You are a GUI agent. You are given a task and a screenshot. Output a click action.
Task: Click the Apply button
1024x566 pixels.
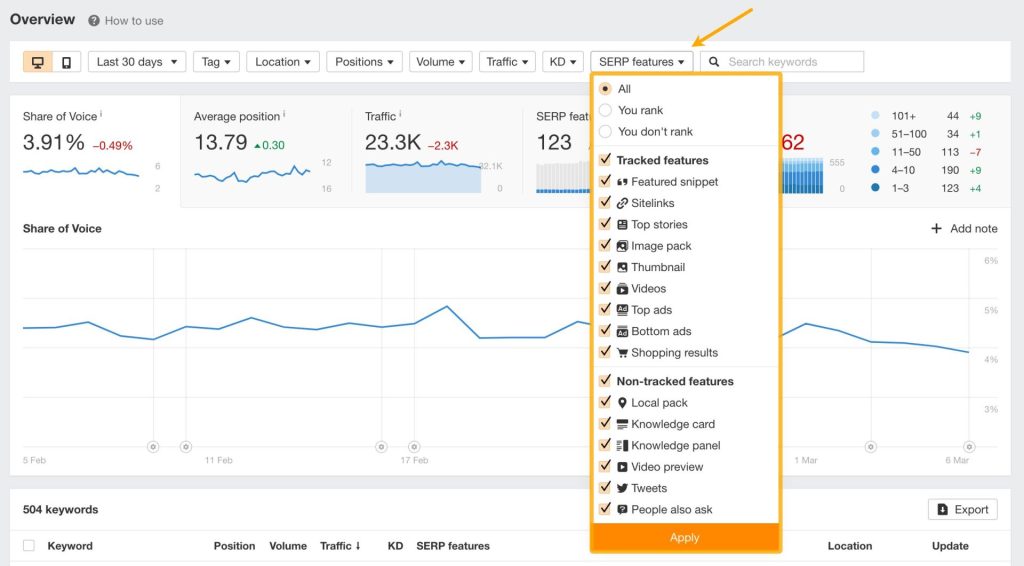tap(684, 537)
